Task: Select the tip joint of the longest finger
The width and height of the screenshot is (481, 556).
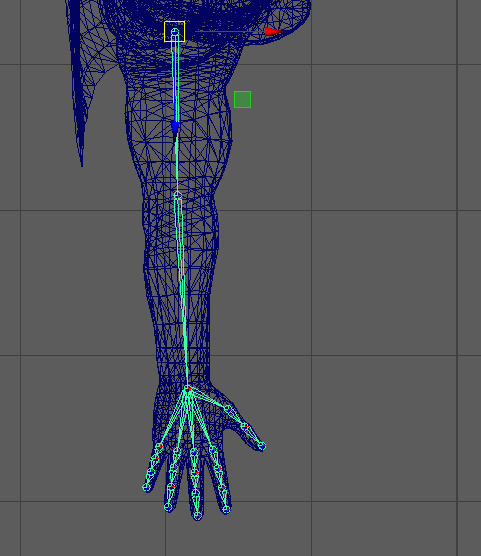Action: click(x=198, y=516)
